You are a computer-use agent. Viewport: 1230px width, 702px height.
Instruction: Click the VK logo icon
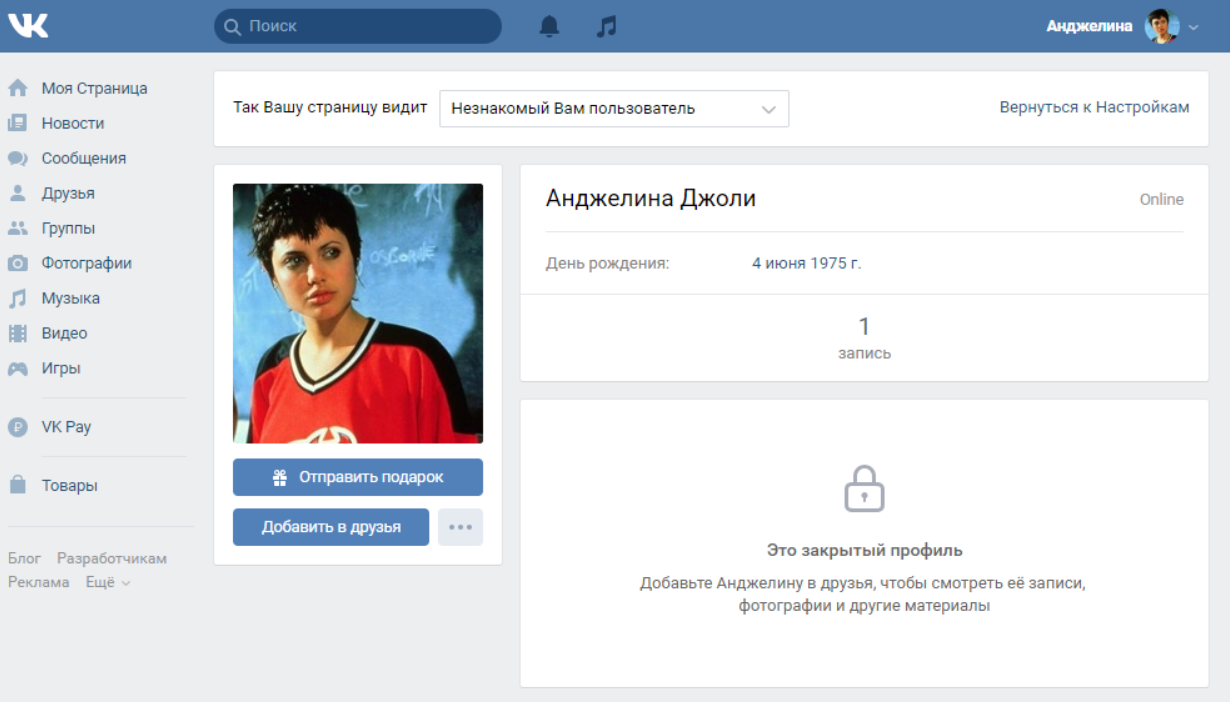tap(28, 26)
